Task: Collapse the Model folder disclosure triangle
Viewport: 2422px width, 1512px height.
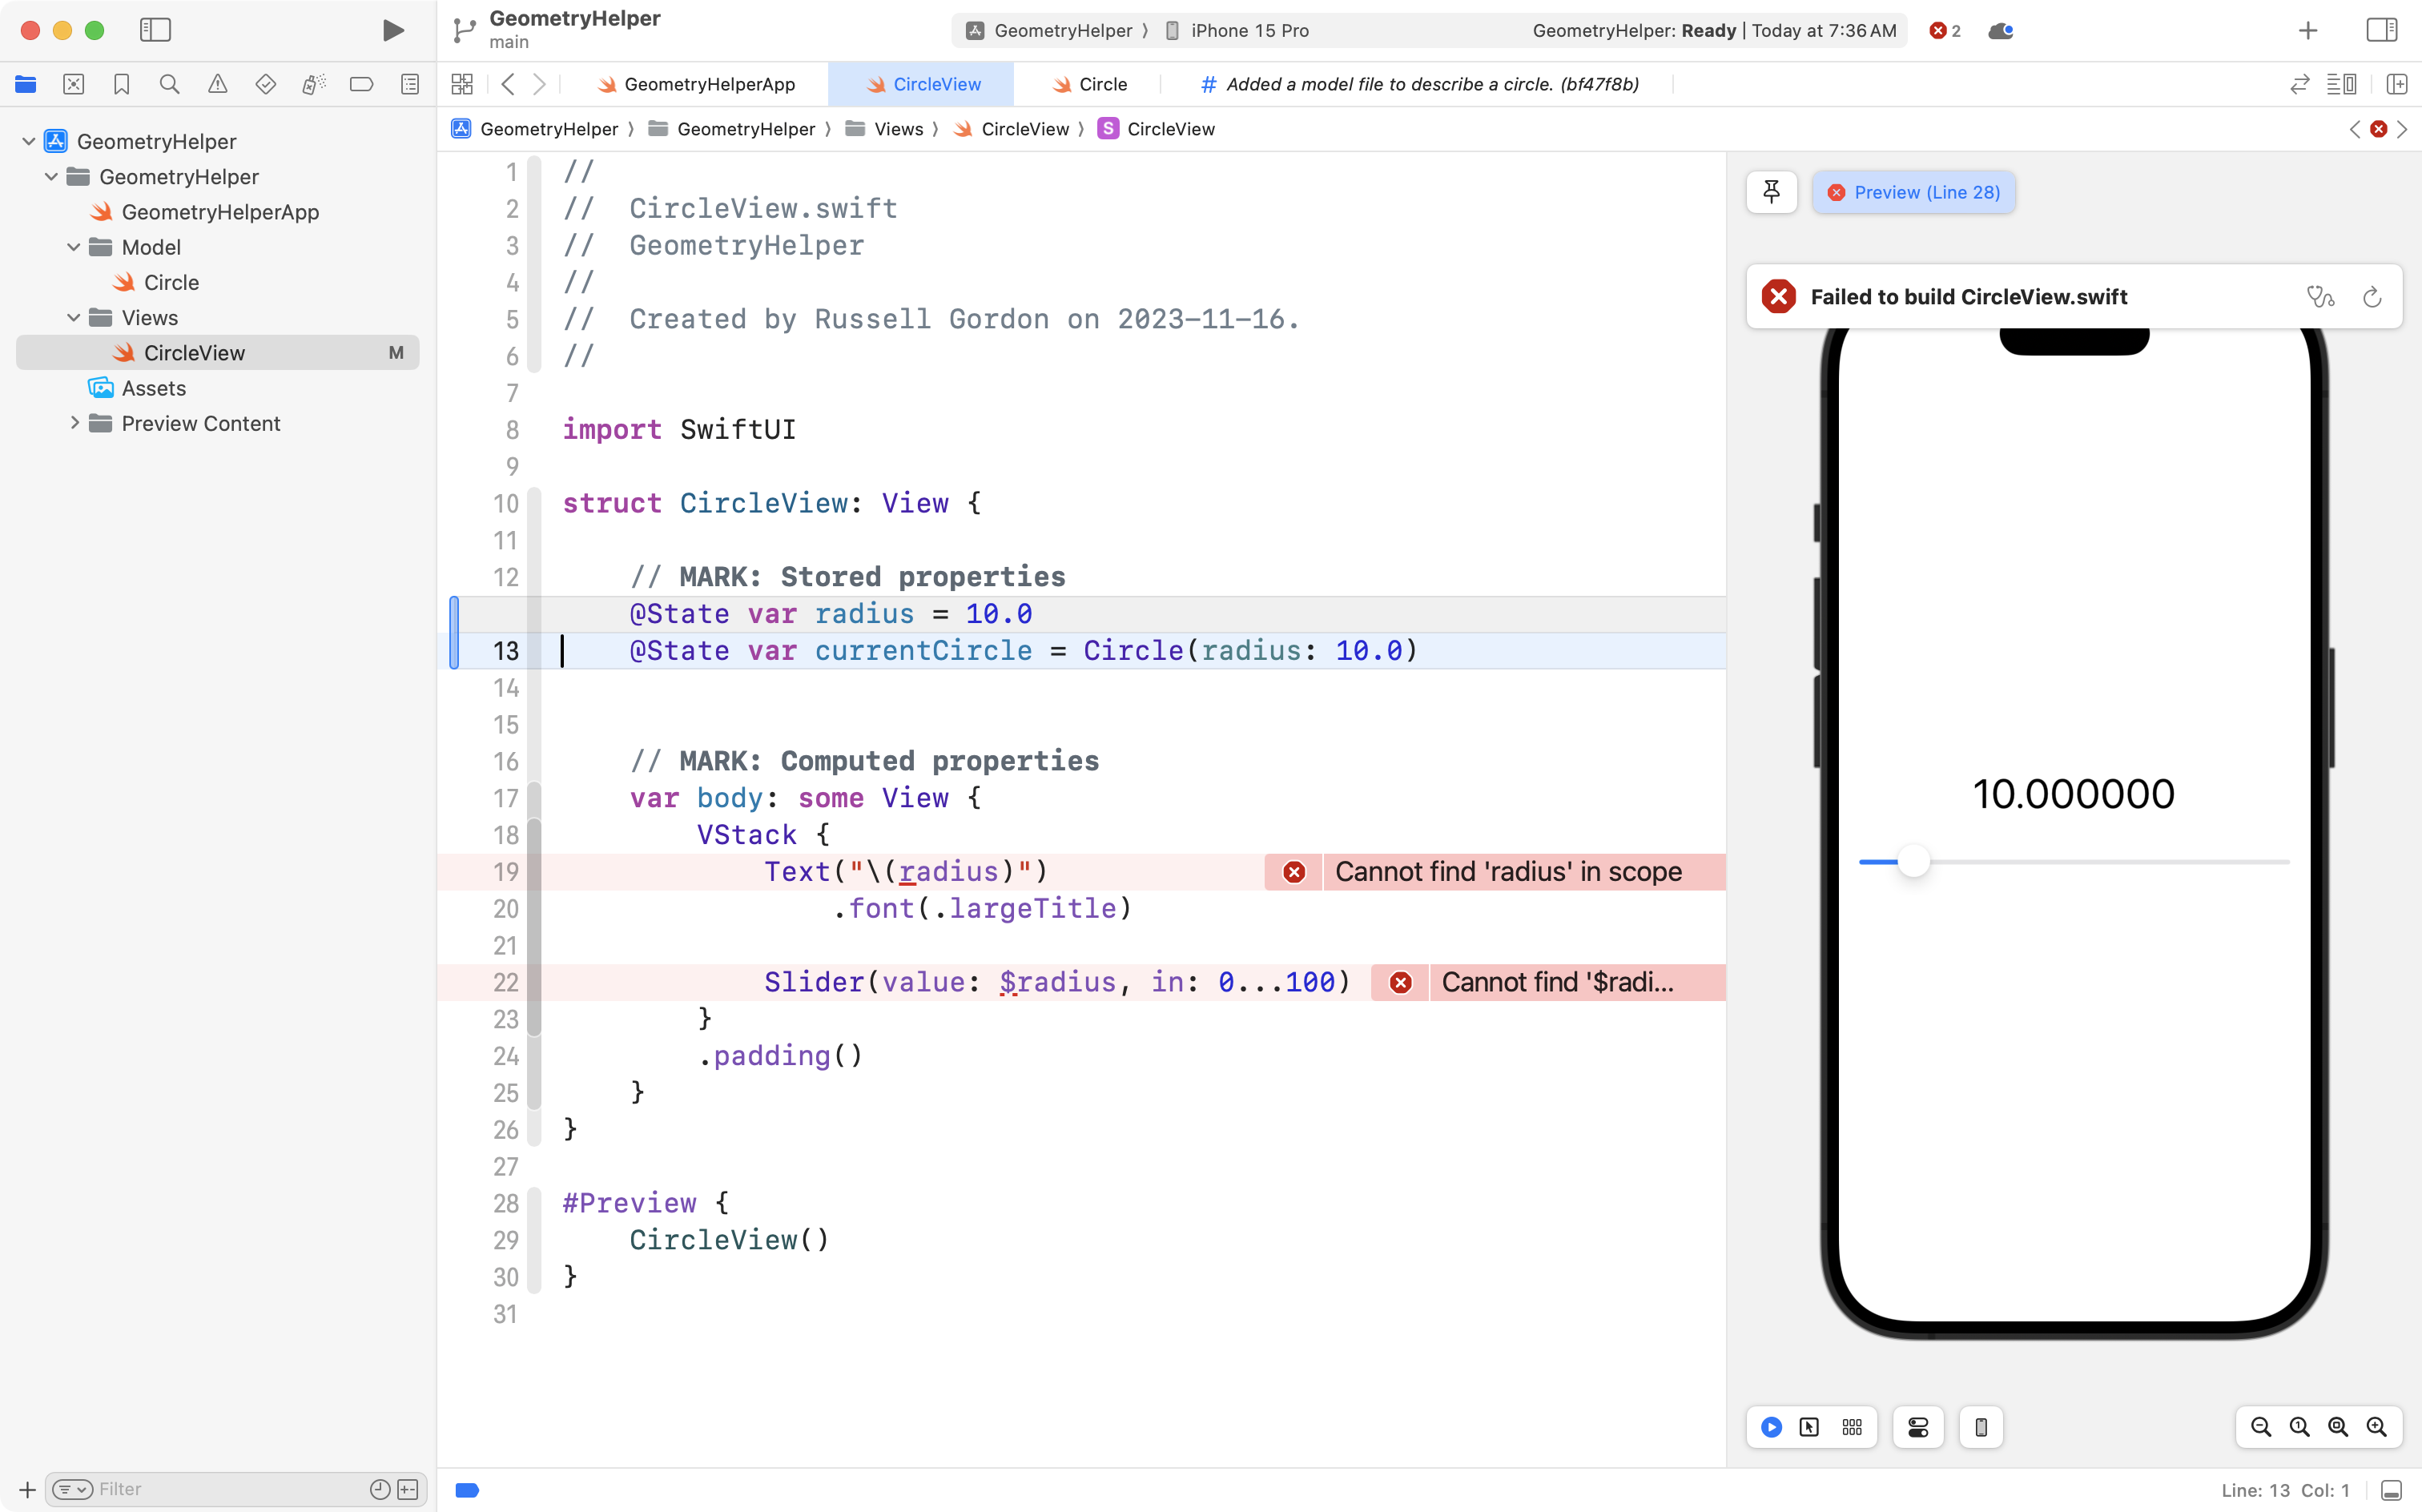Action: tap(73, 247)
